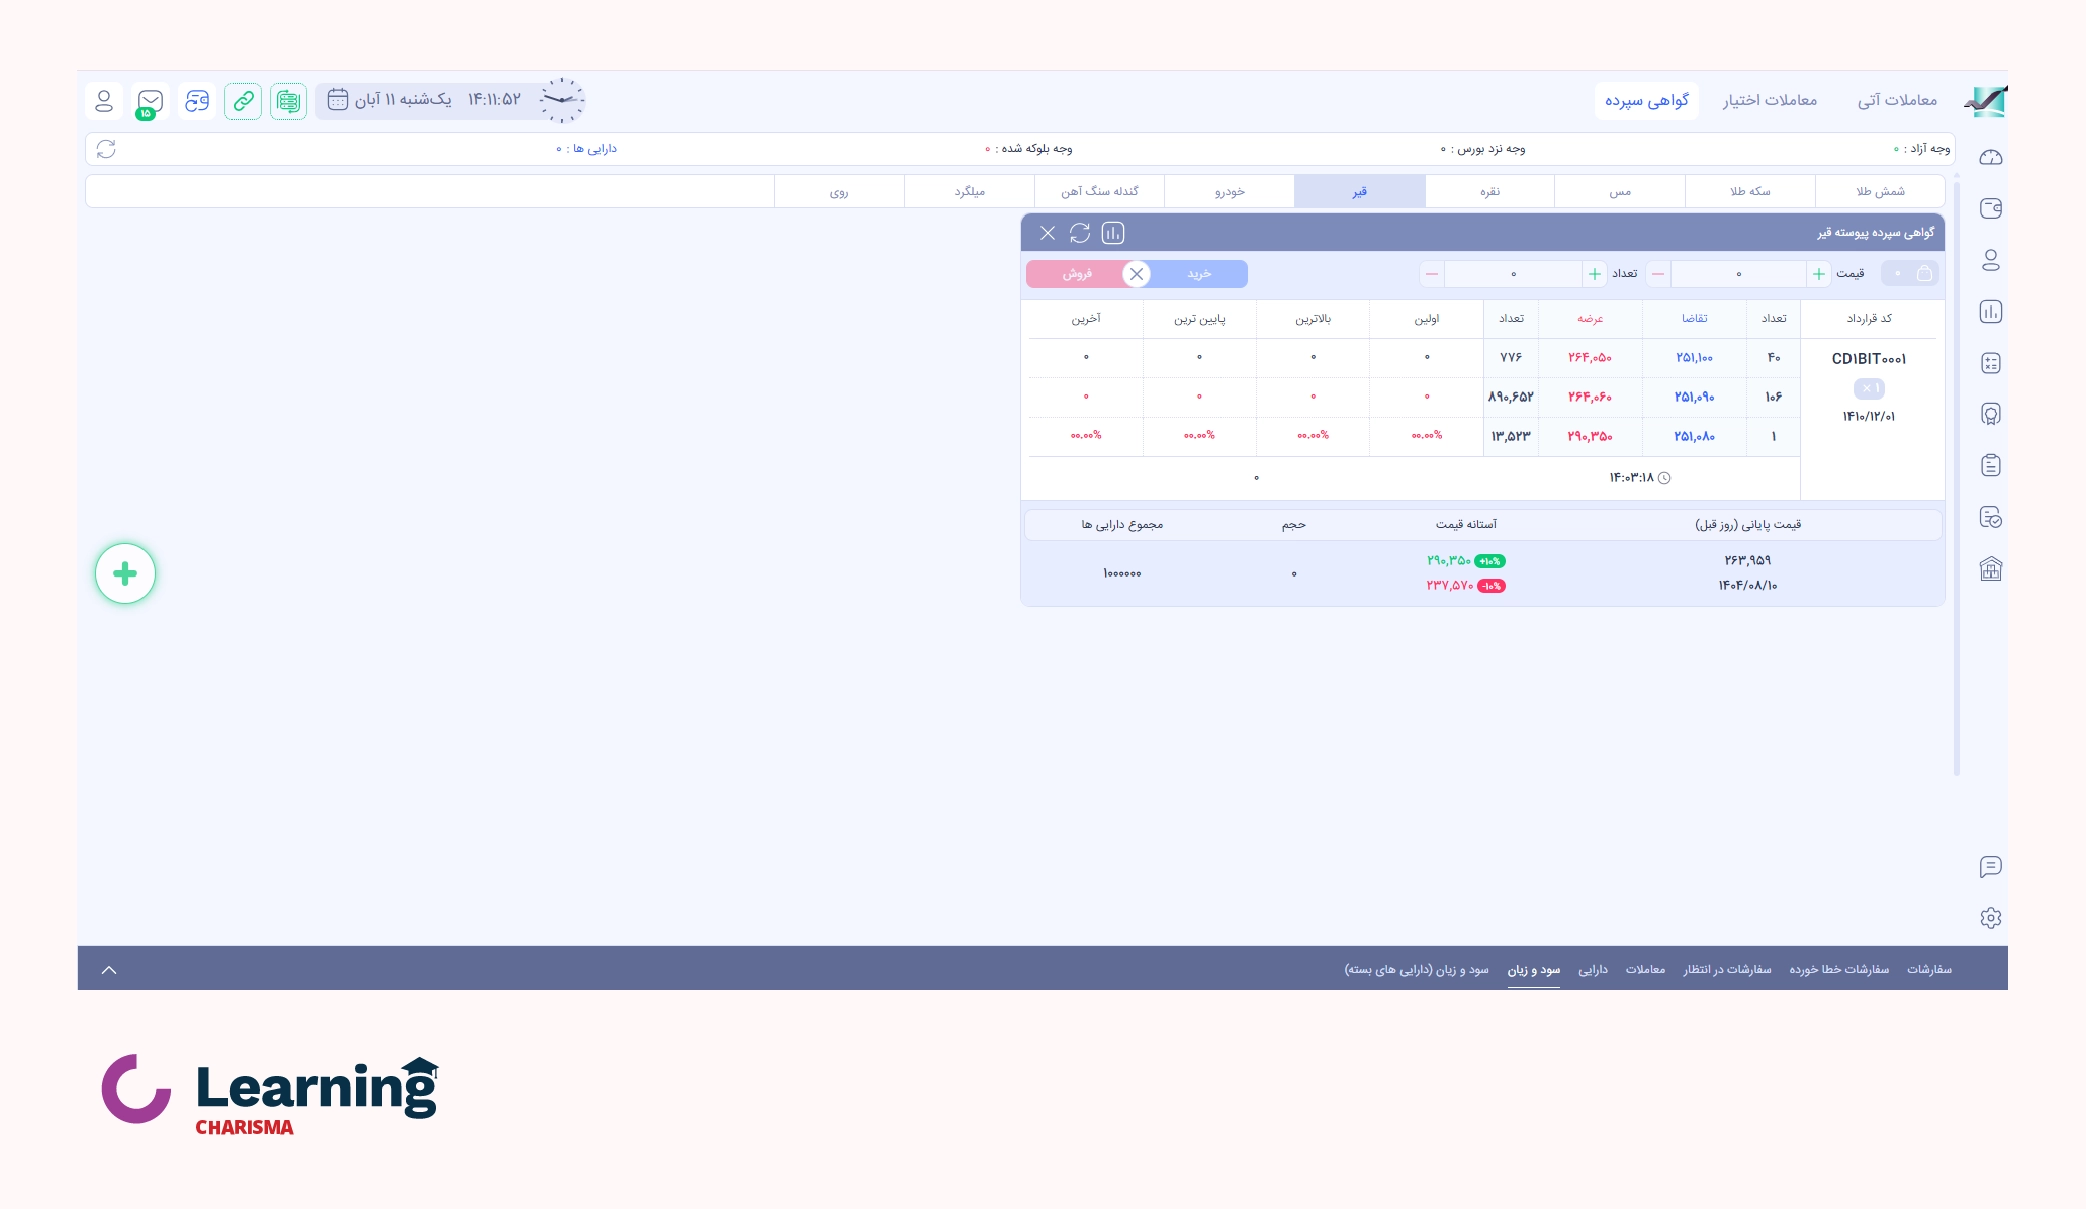Viewport: 2086px width, 1209px height.
Task: Open the settings gear in the sidebar
Action: (1990, 918)
